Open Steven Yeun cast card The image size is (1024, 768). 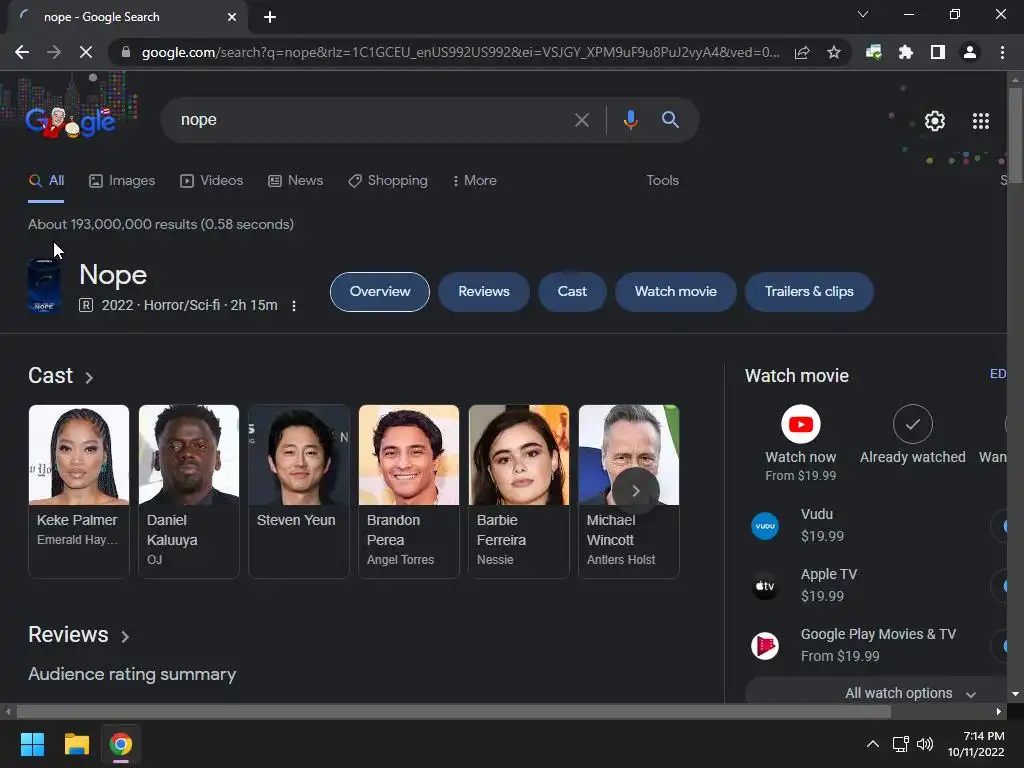click(298, 491)
